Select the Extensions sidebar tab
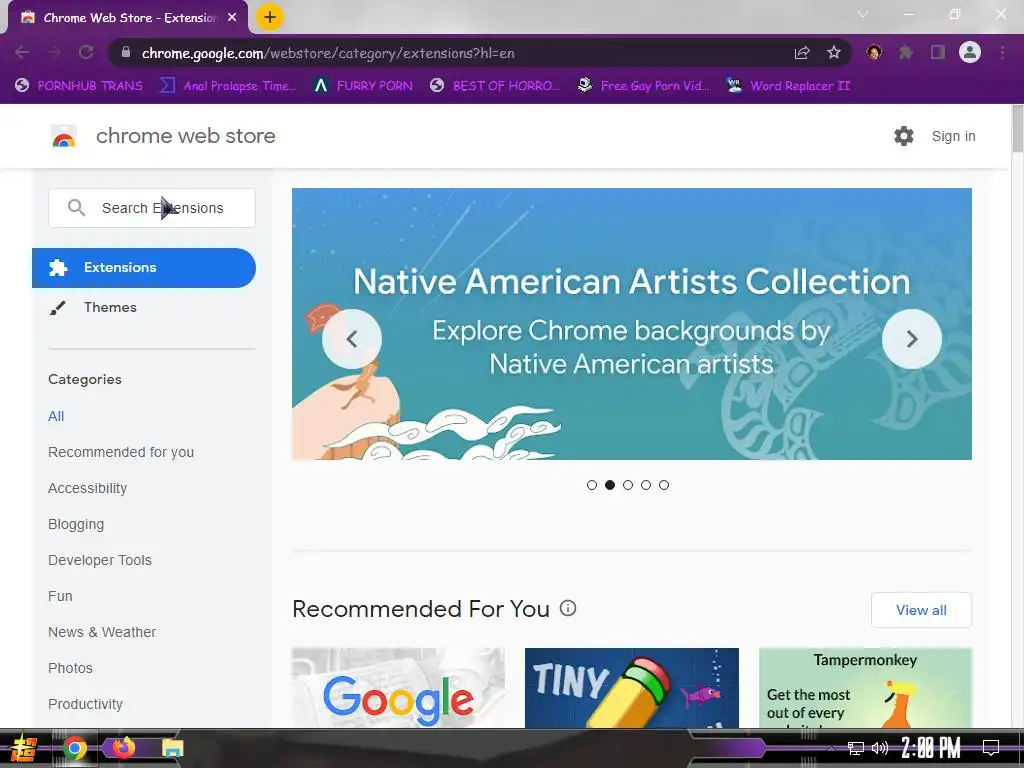The image size is (1024, 768). click(144, 268)
